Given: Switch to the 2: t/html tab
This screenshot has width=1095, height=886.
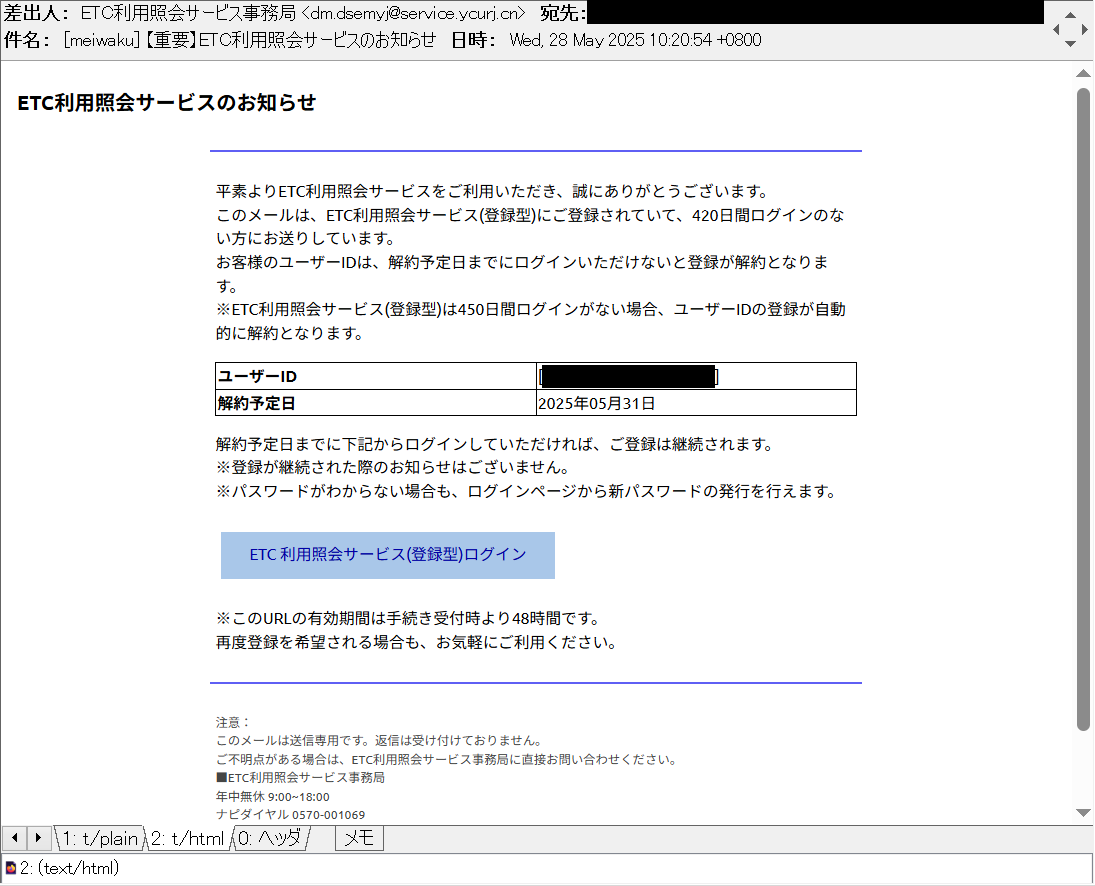Looking at the screenshot, I should pos(187,838).
